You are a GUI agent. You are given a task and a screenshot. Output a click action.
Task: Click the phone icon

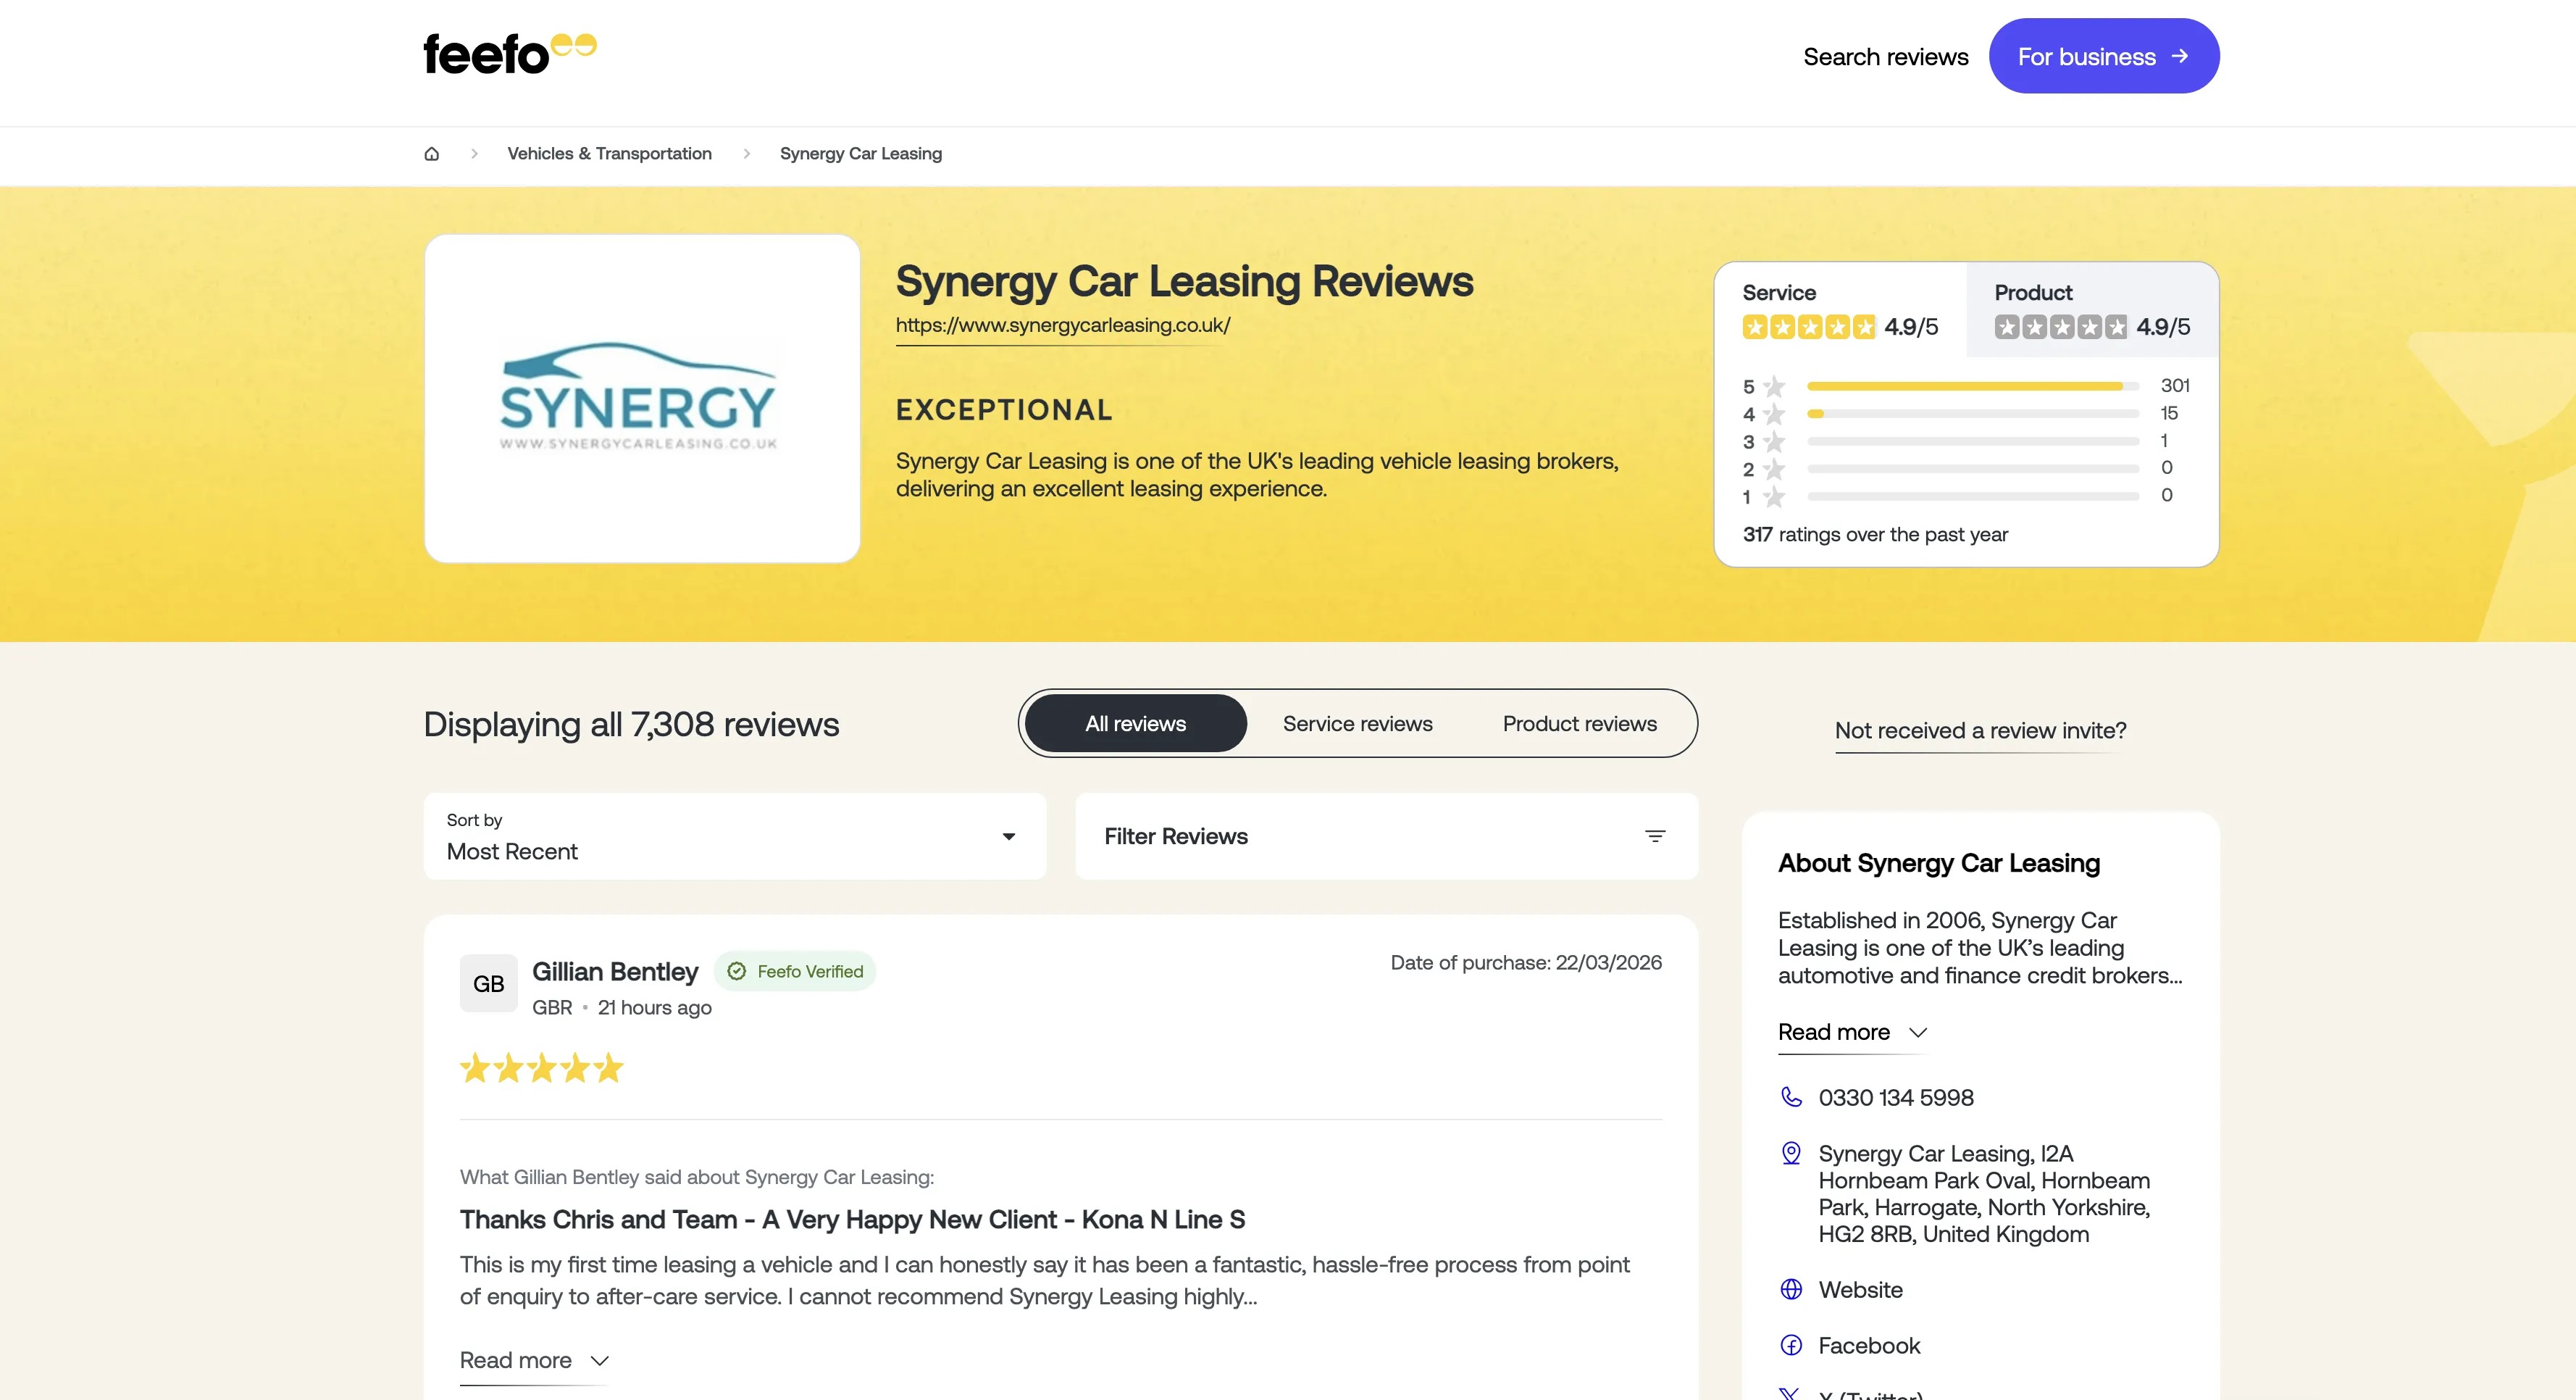(1791, 1097)
